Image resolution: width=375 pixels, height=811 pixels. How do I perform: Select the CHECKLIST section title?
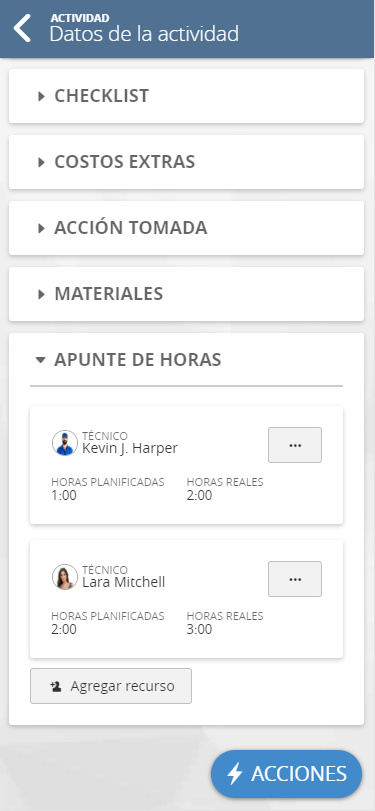click(101, 96)
